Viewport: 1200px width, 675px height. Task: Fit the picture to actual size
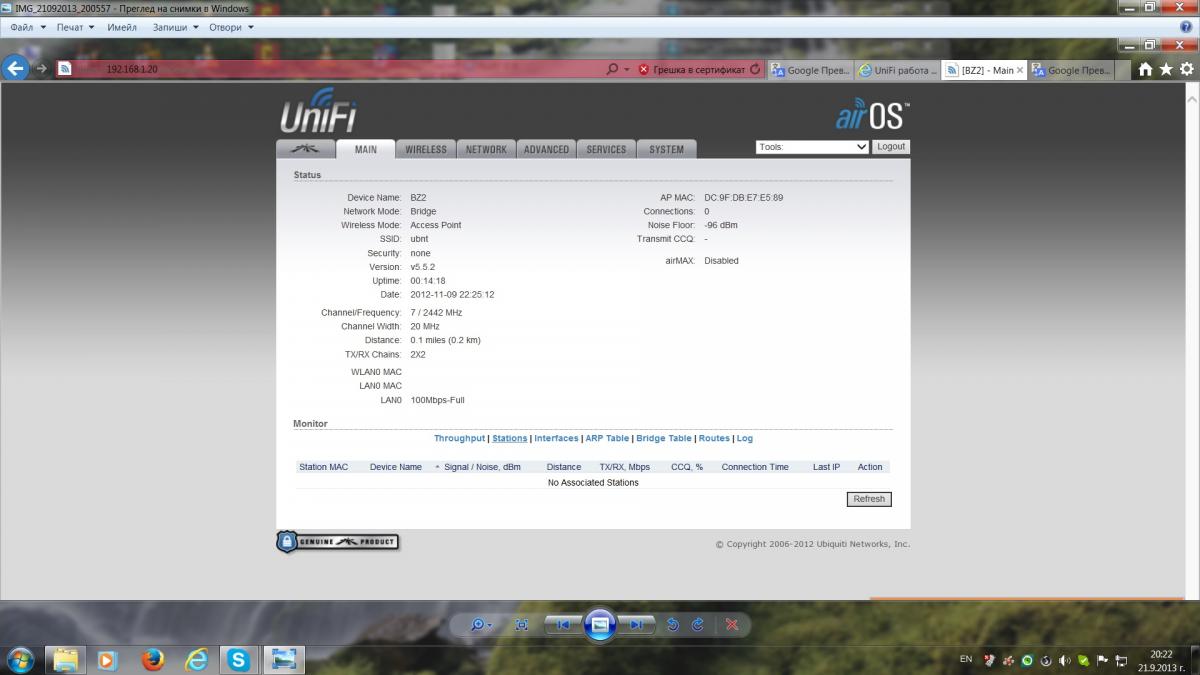coord(521,624)
